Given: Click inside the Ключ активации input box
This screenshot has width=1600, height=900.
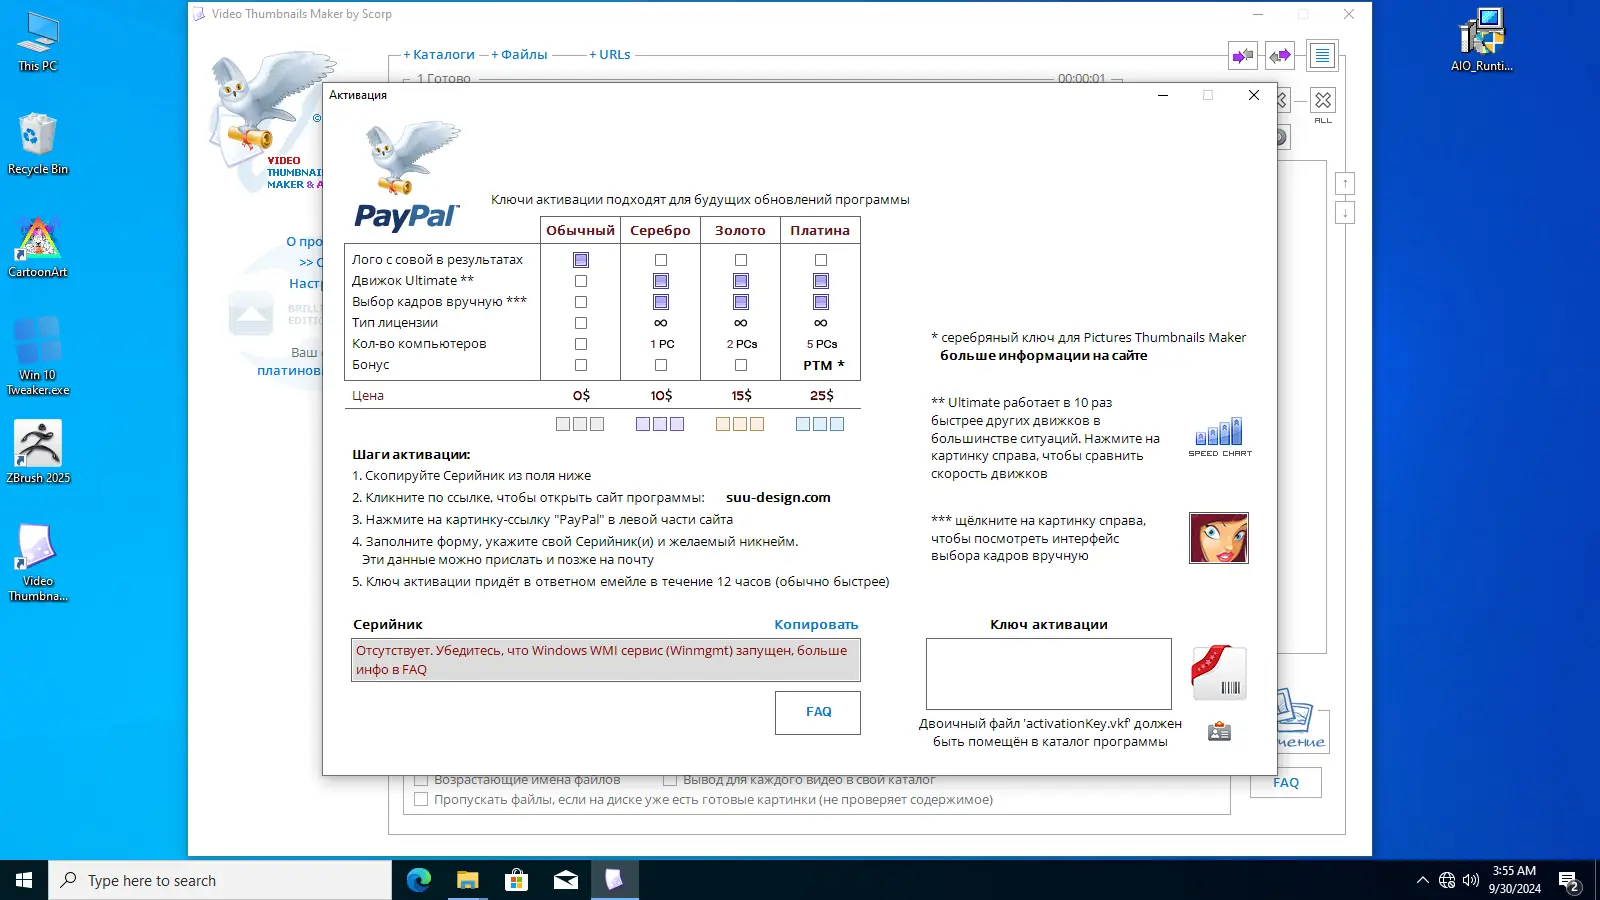Looking at the screenshot, I should (x=1048, y=674).
